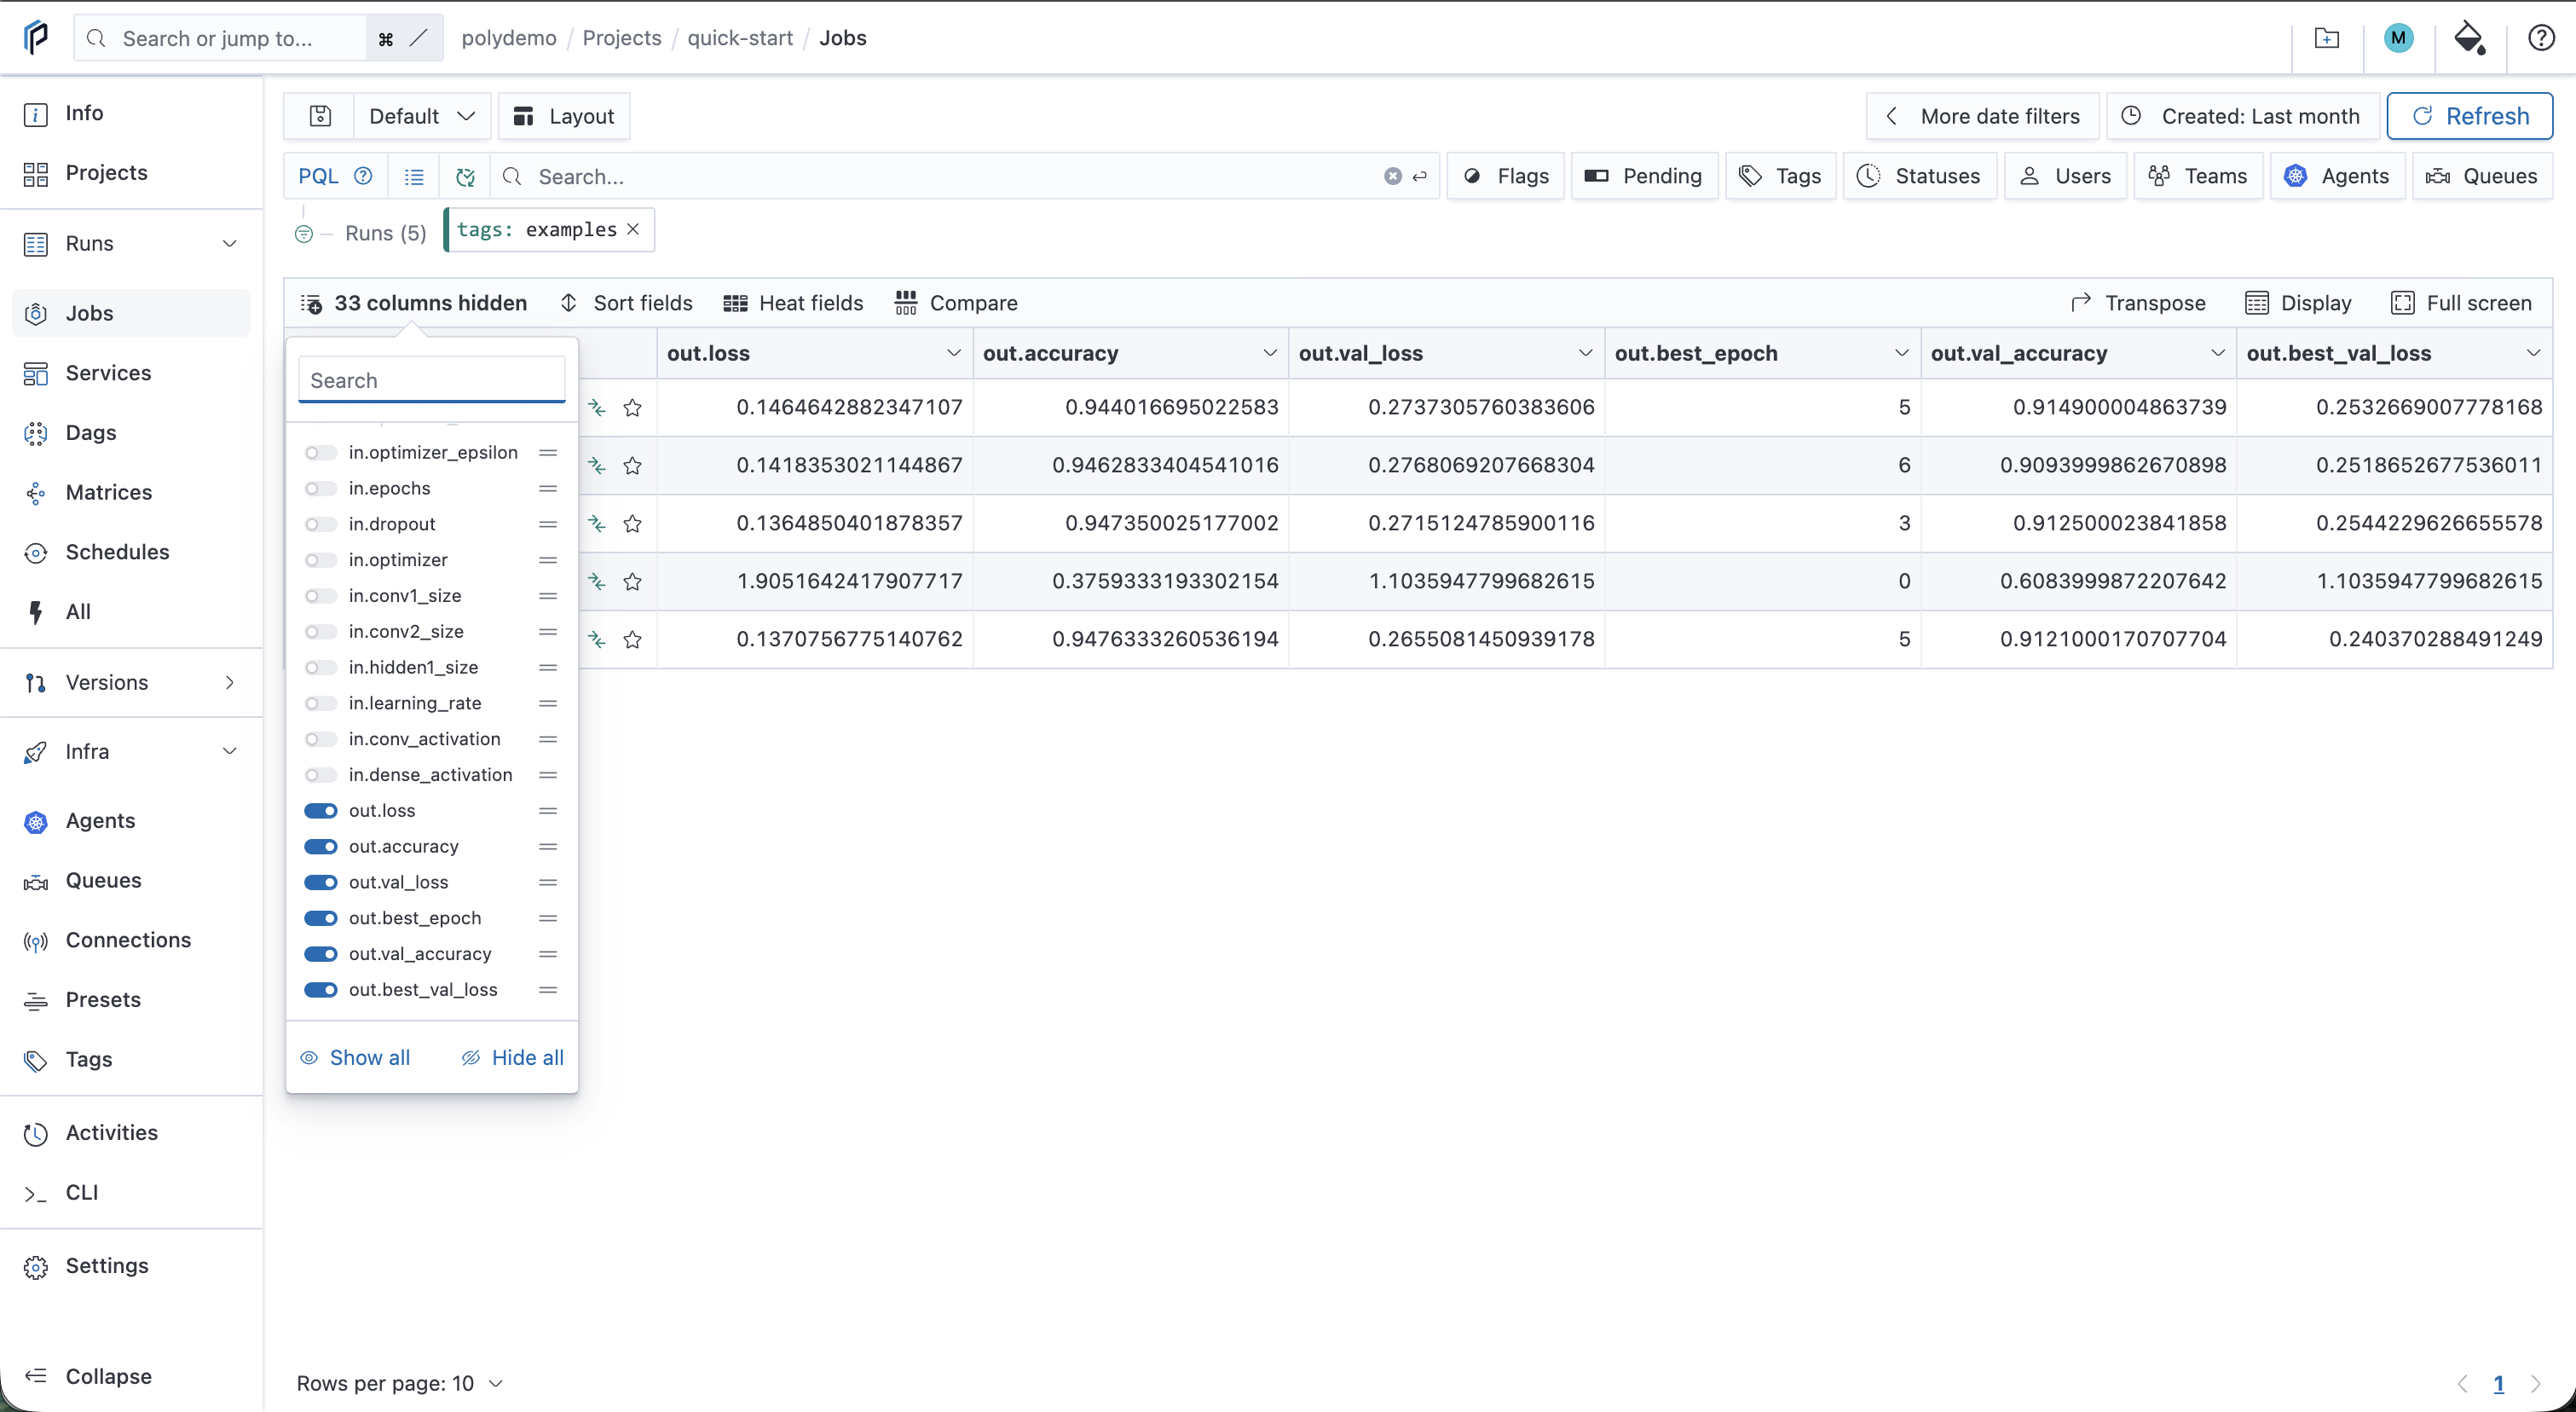This screenshot has height=1412, width=2576.
Task: Star the run with loss 1.9051642417907717
Action: coord(632,582)
